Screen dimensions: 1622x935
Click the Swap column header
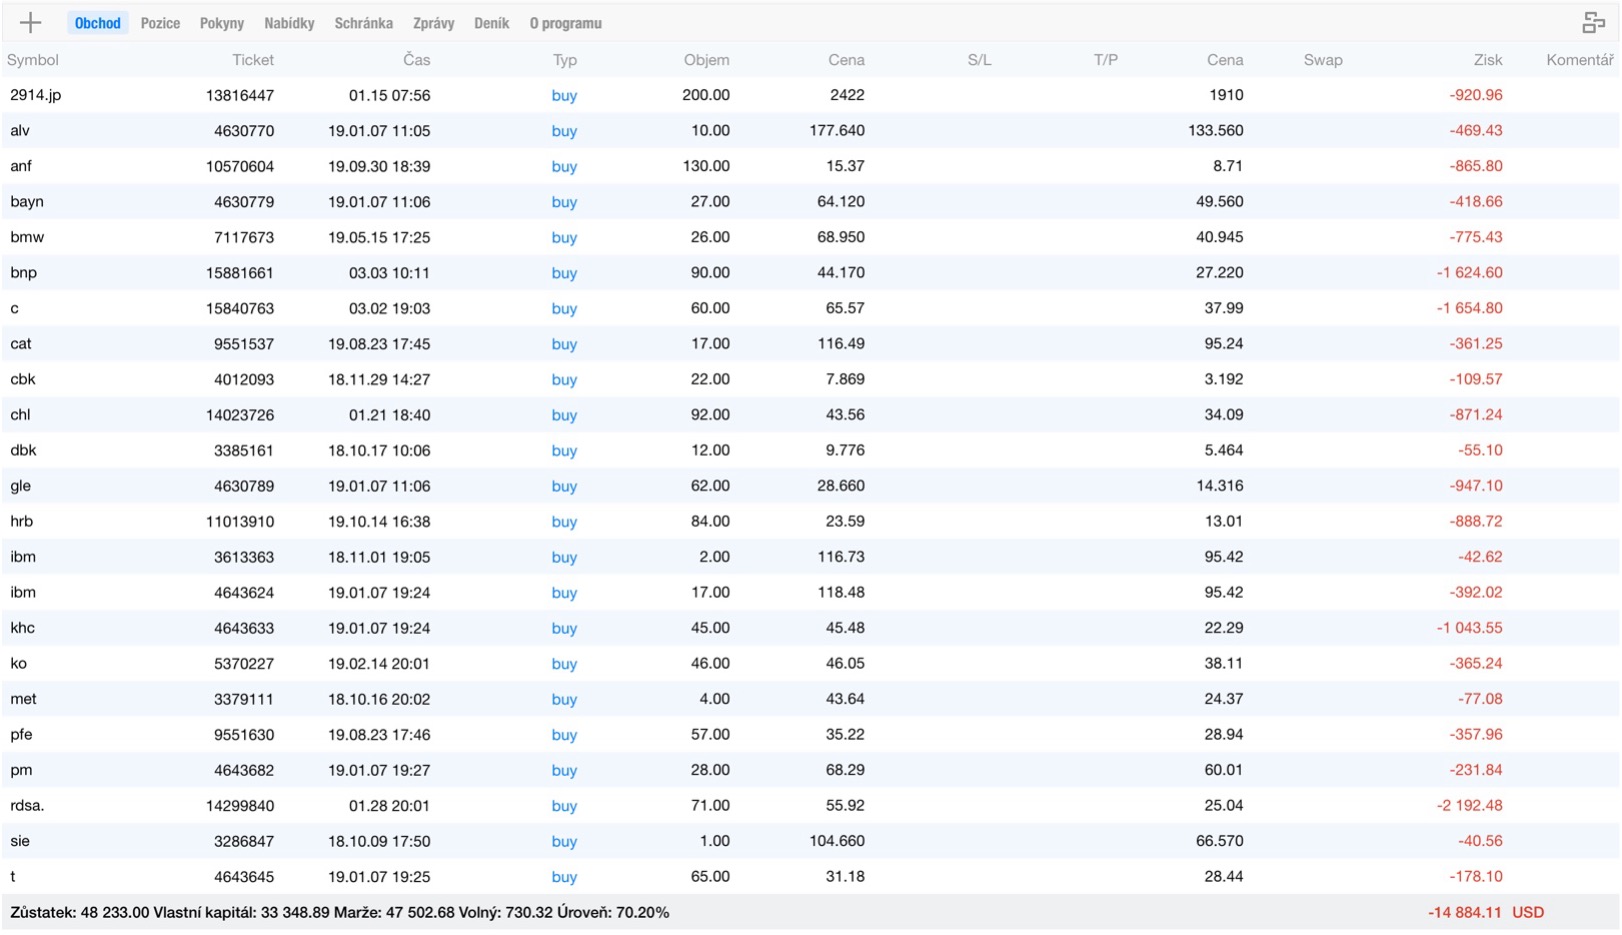(1323, 60)
